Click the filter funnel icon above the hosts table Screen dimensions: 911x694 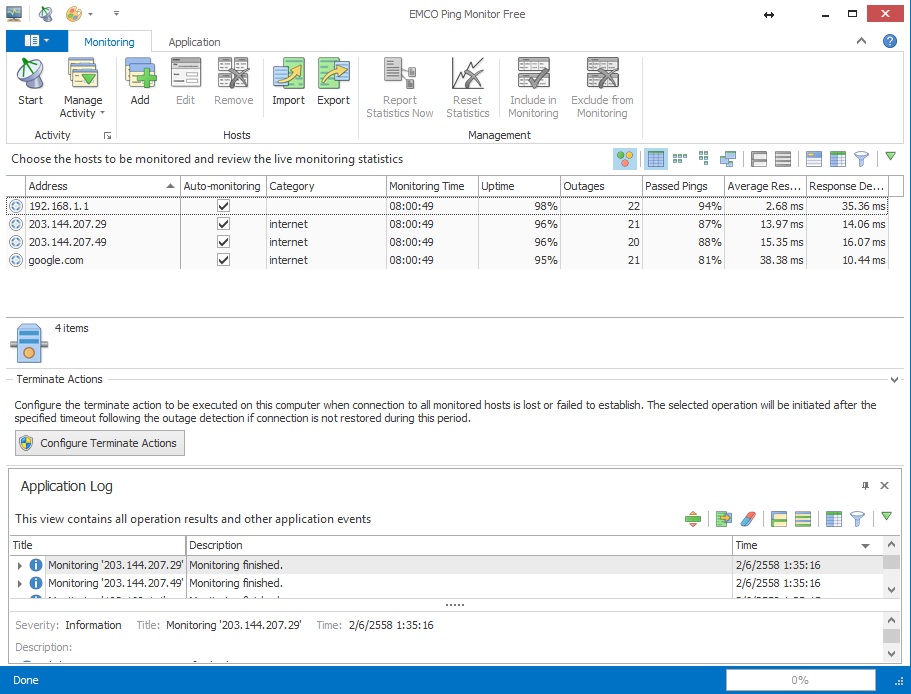click(861, 159)
